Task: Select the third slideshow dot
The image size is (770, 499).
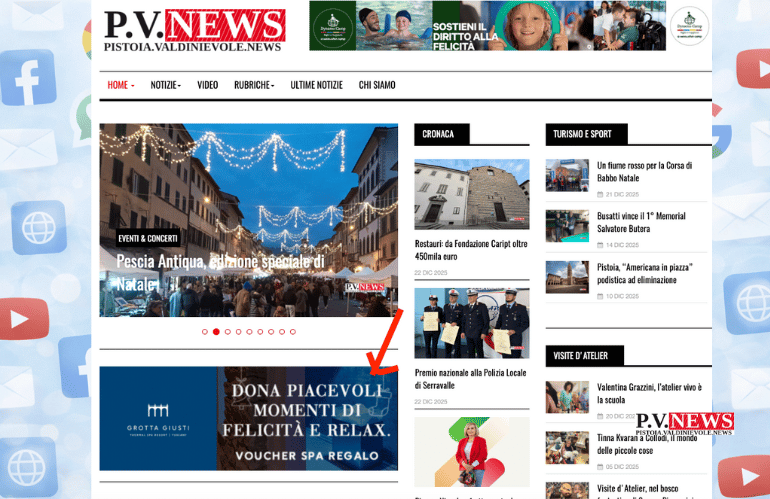Action: coord(227,332)
